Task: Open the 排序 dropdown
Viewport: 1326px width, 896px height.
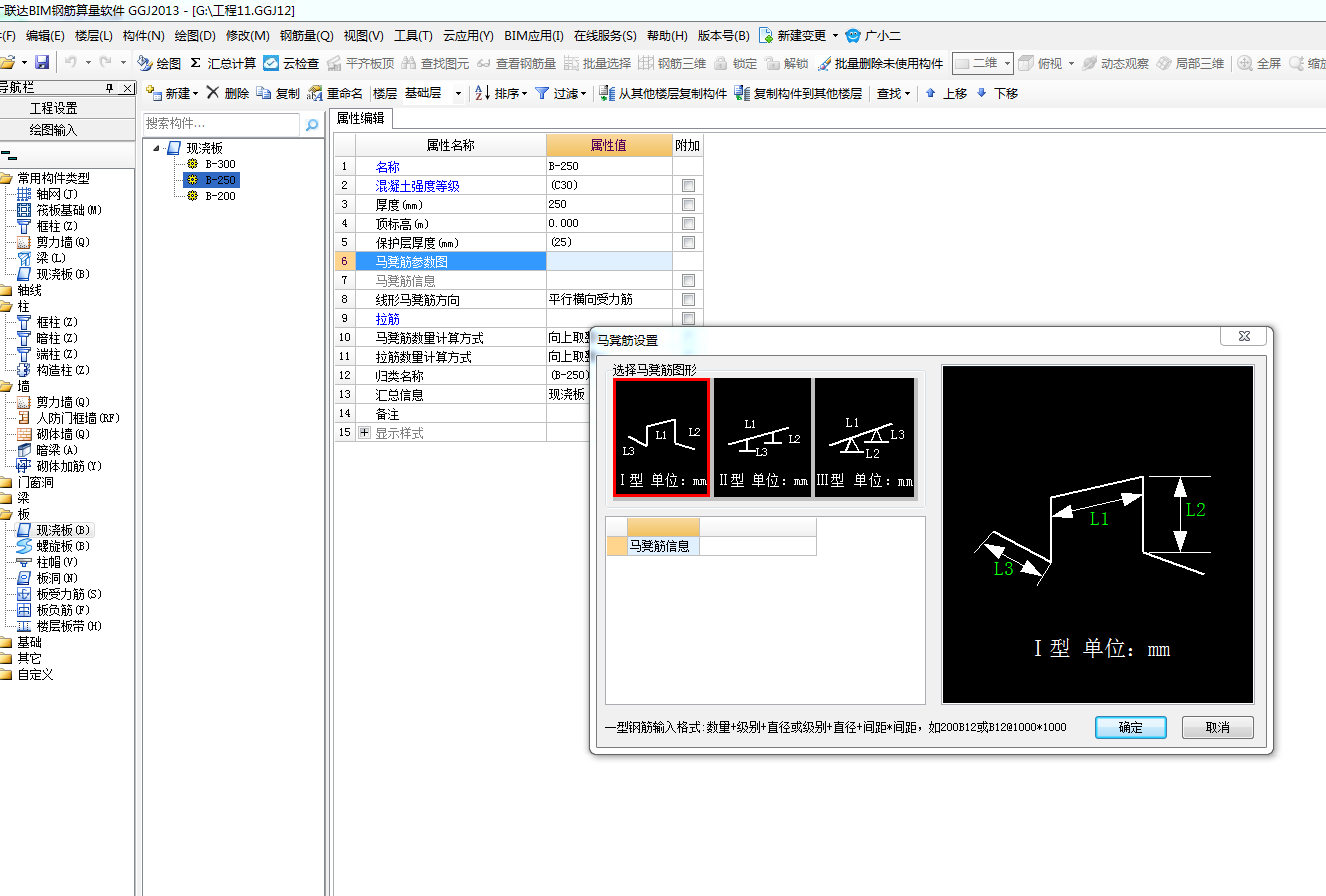Action: pyautogui.click(x=501, y=93)
